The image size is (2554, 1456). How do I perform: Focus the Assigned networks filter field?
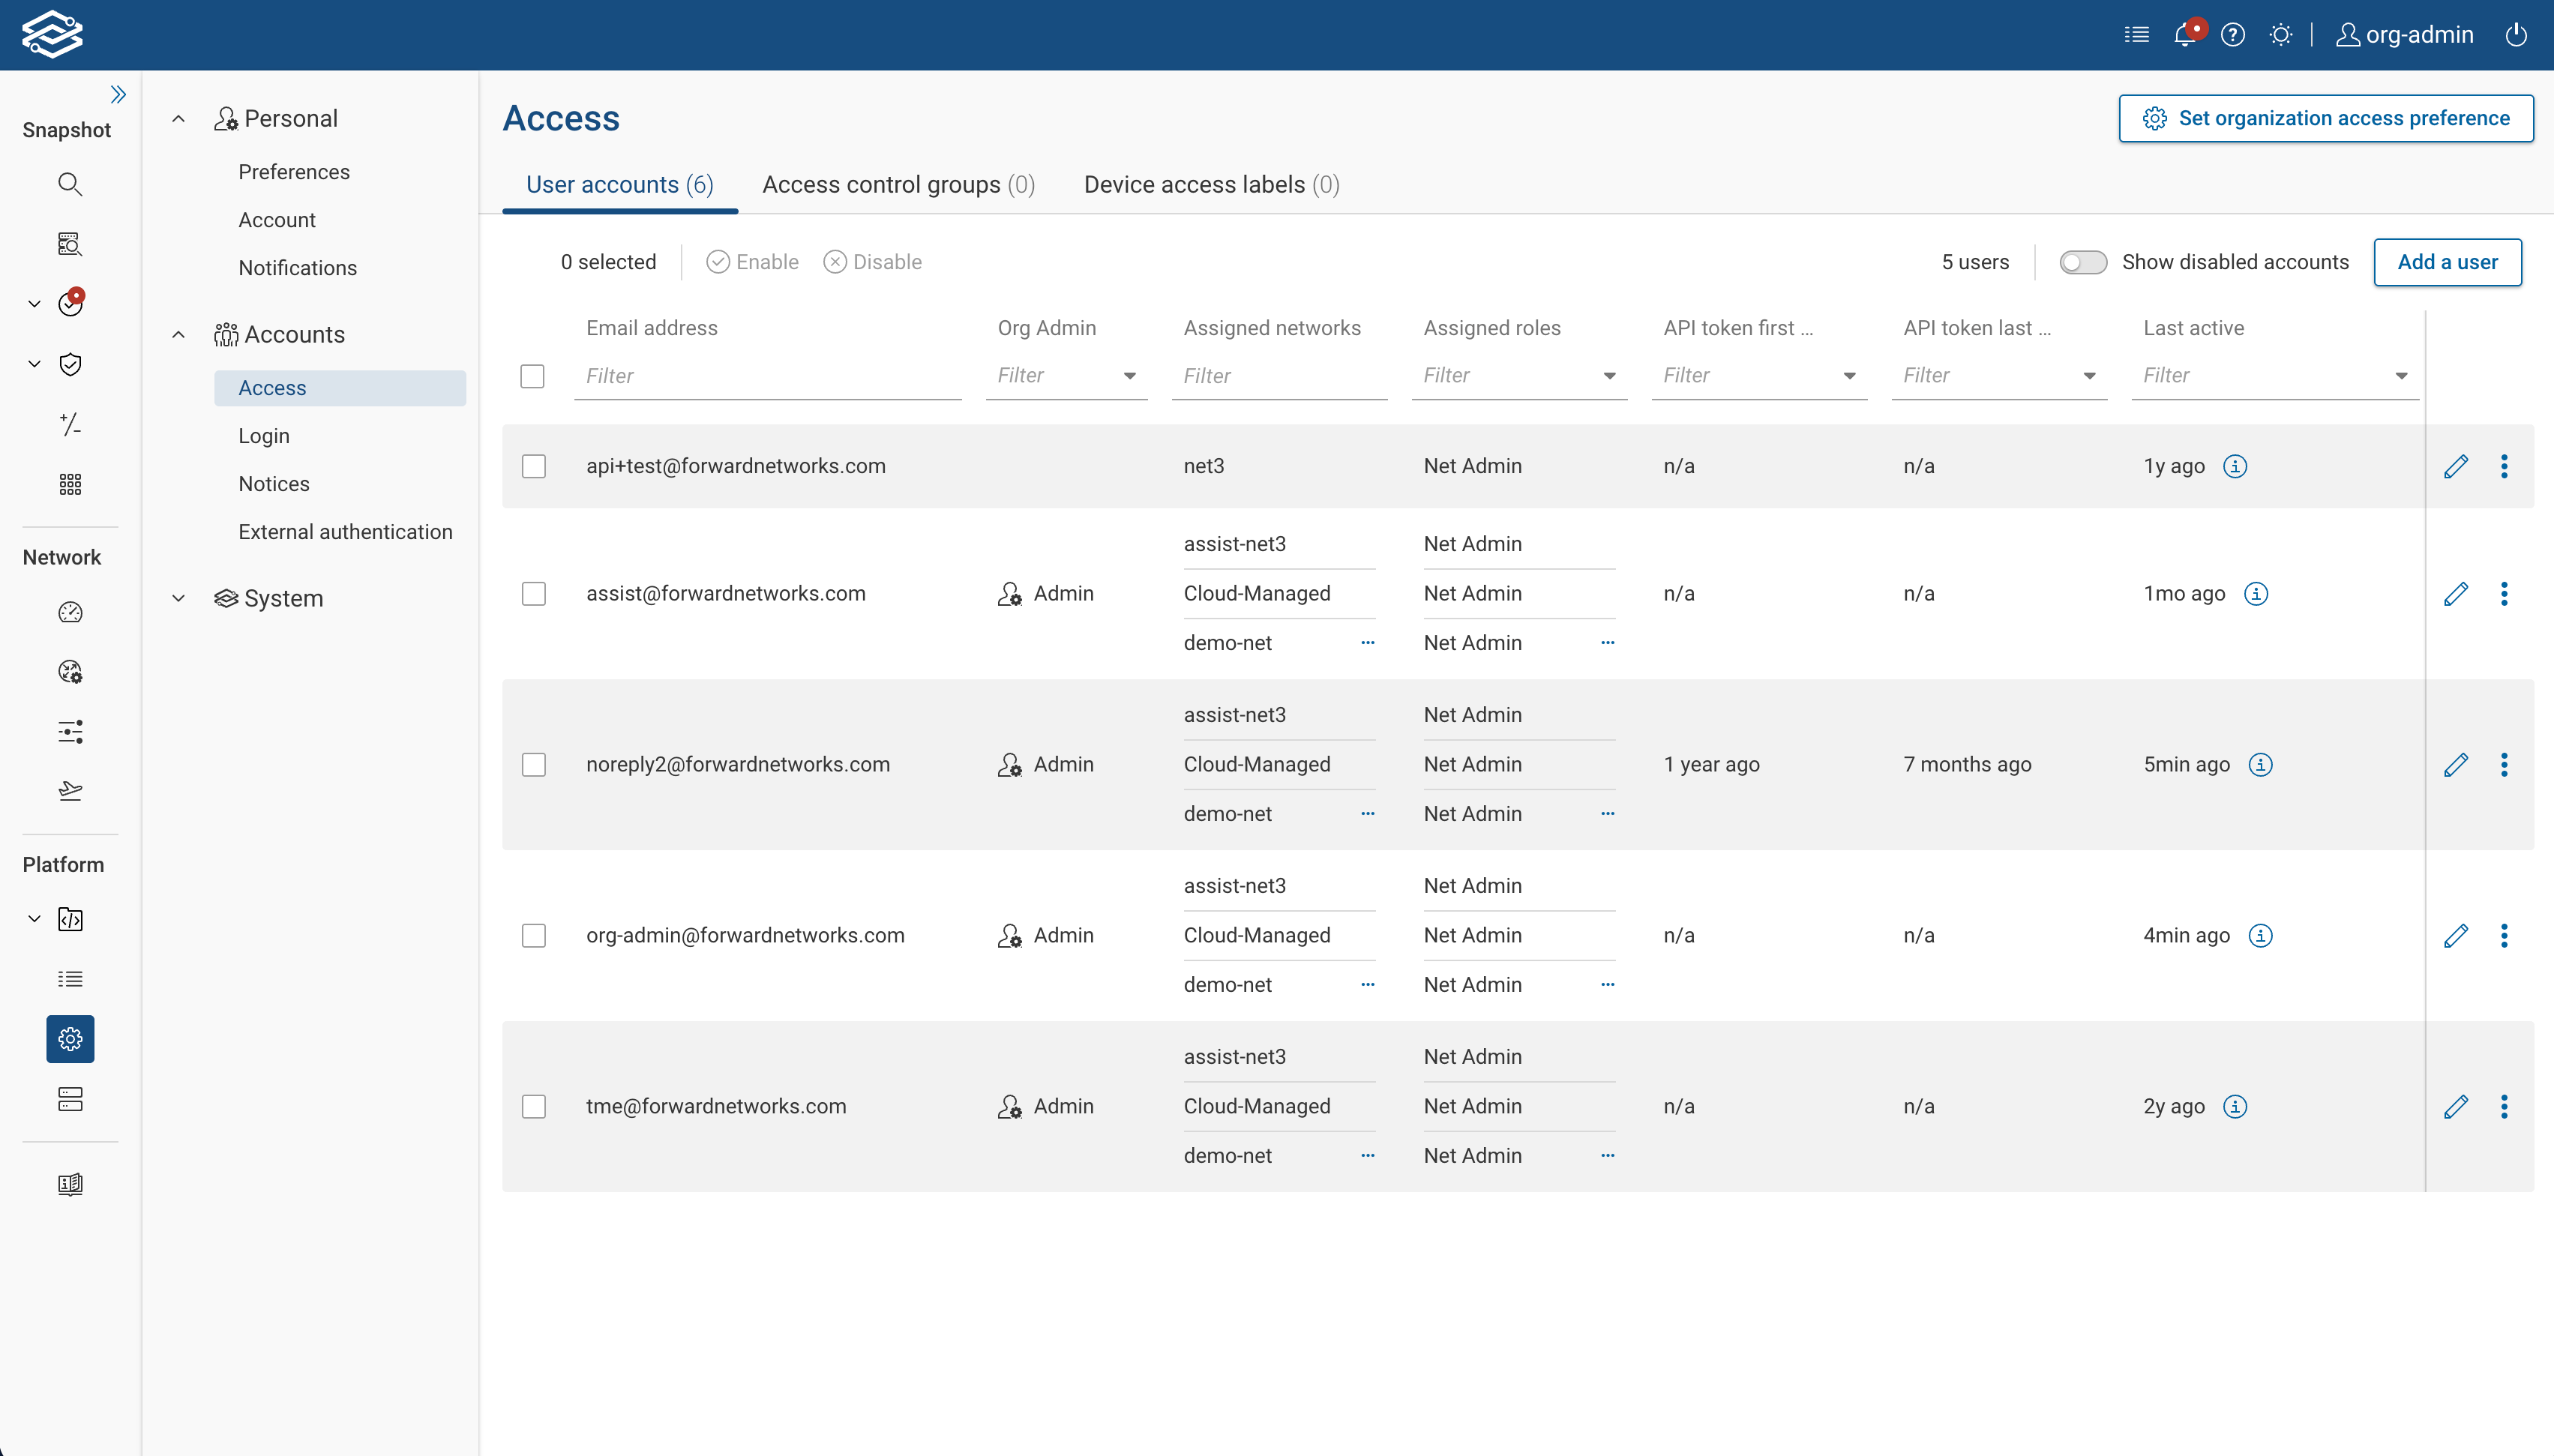(x=1279, y=376)
